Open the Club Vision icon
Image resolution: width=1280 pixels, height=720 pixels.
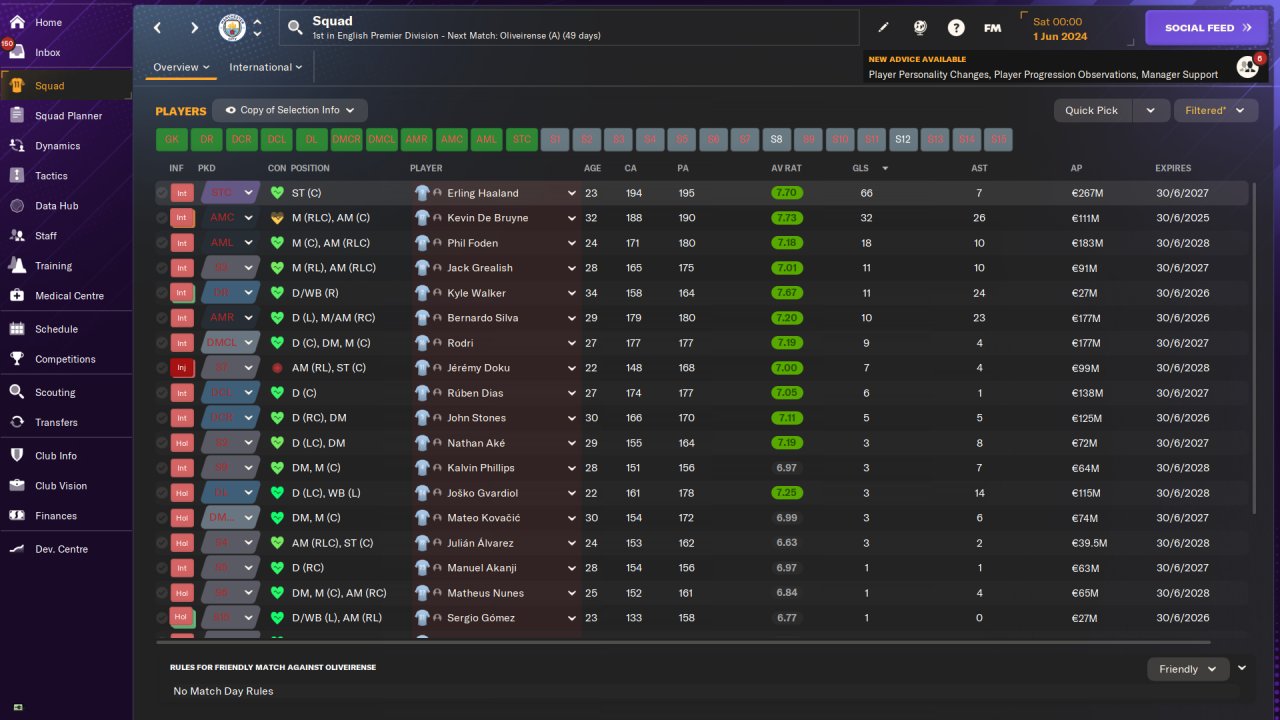pos(17,486)
